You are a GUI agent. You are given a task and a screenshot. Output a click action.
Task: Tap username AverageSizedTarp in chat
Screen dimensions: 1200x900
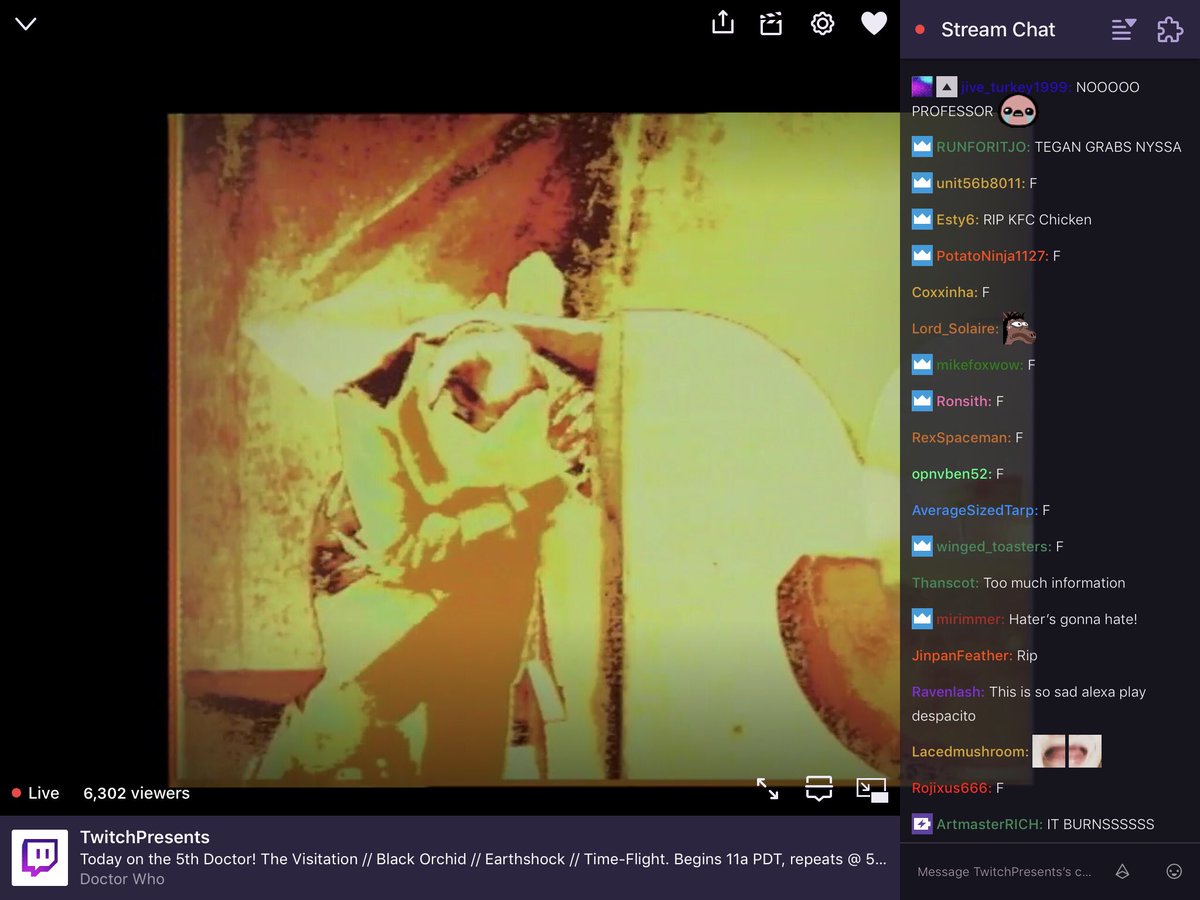pos(974,510)
